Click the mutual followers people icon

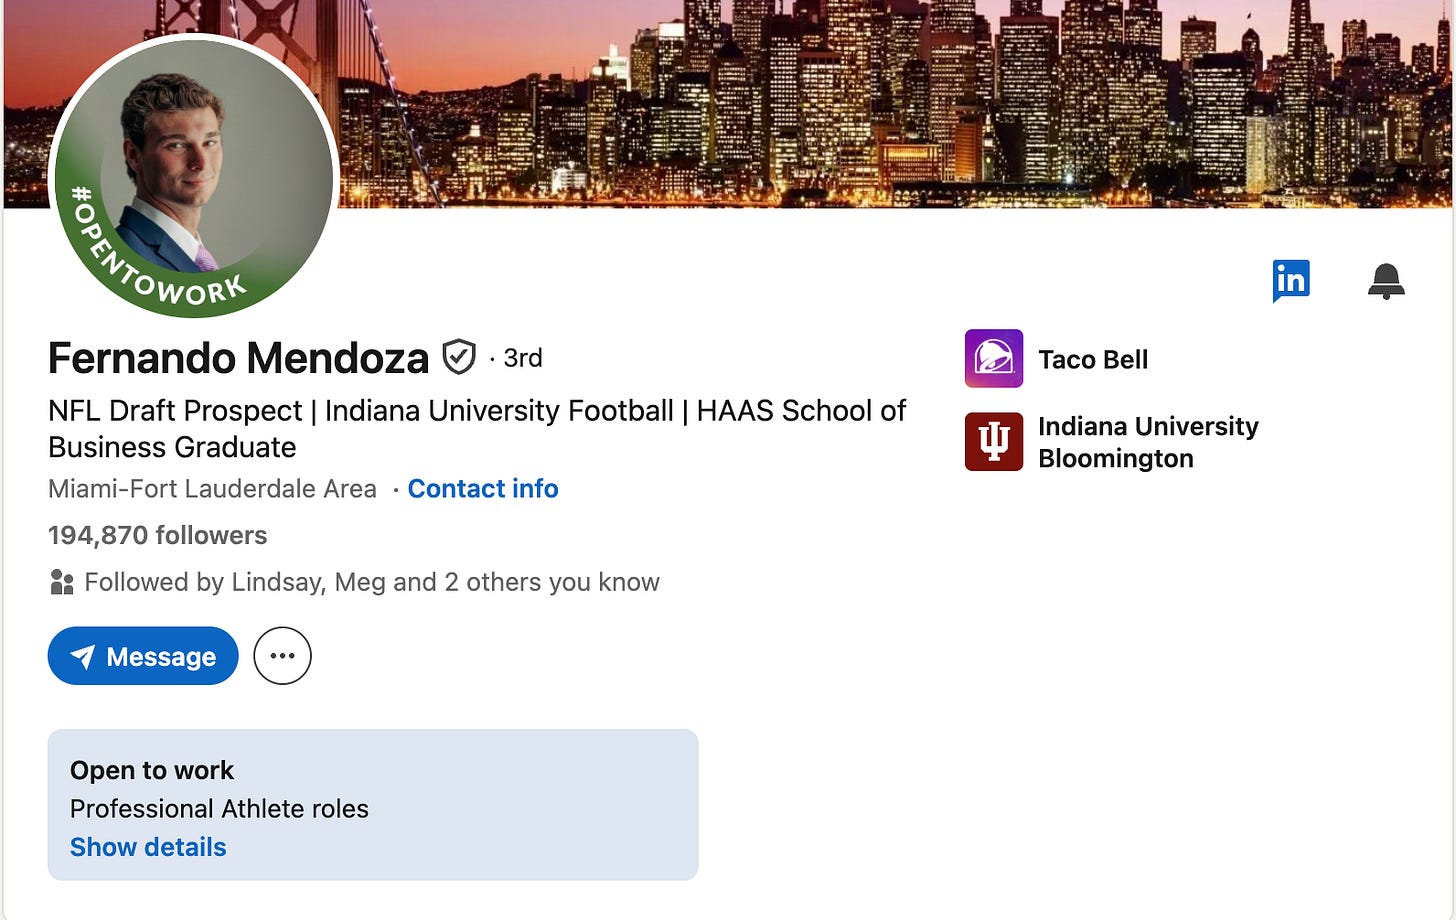coord(62,582)
